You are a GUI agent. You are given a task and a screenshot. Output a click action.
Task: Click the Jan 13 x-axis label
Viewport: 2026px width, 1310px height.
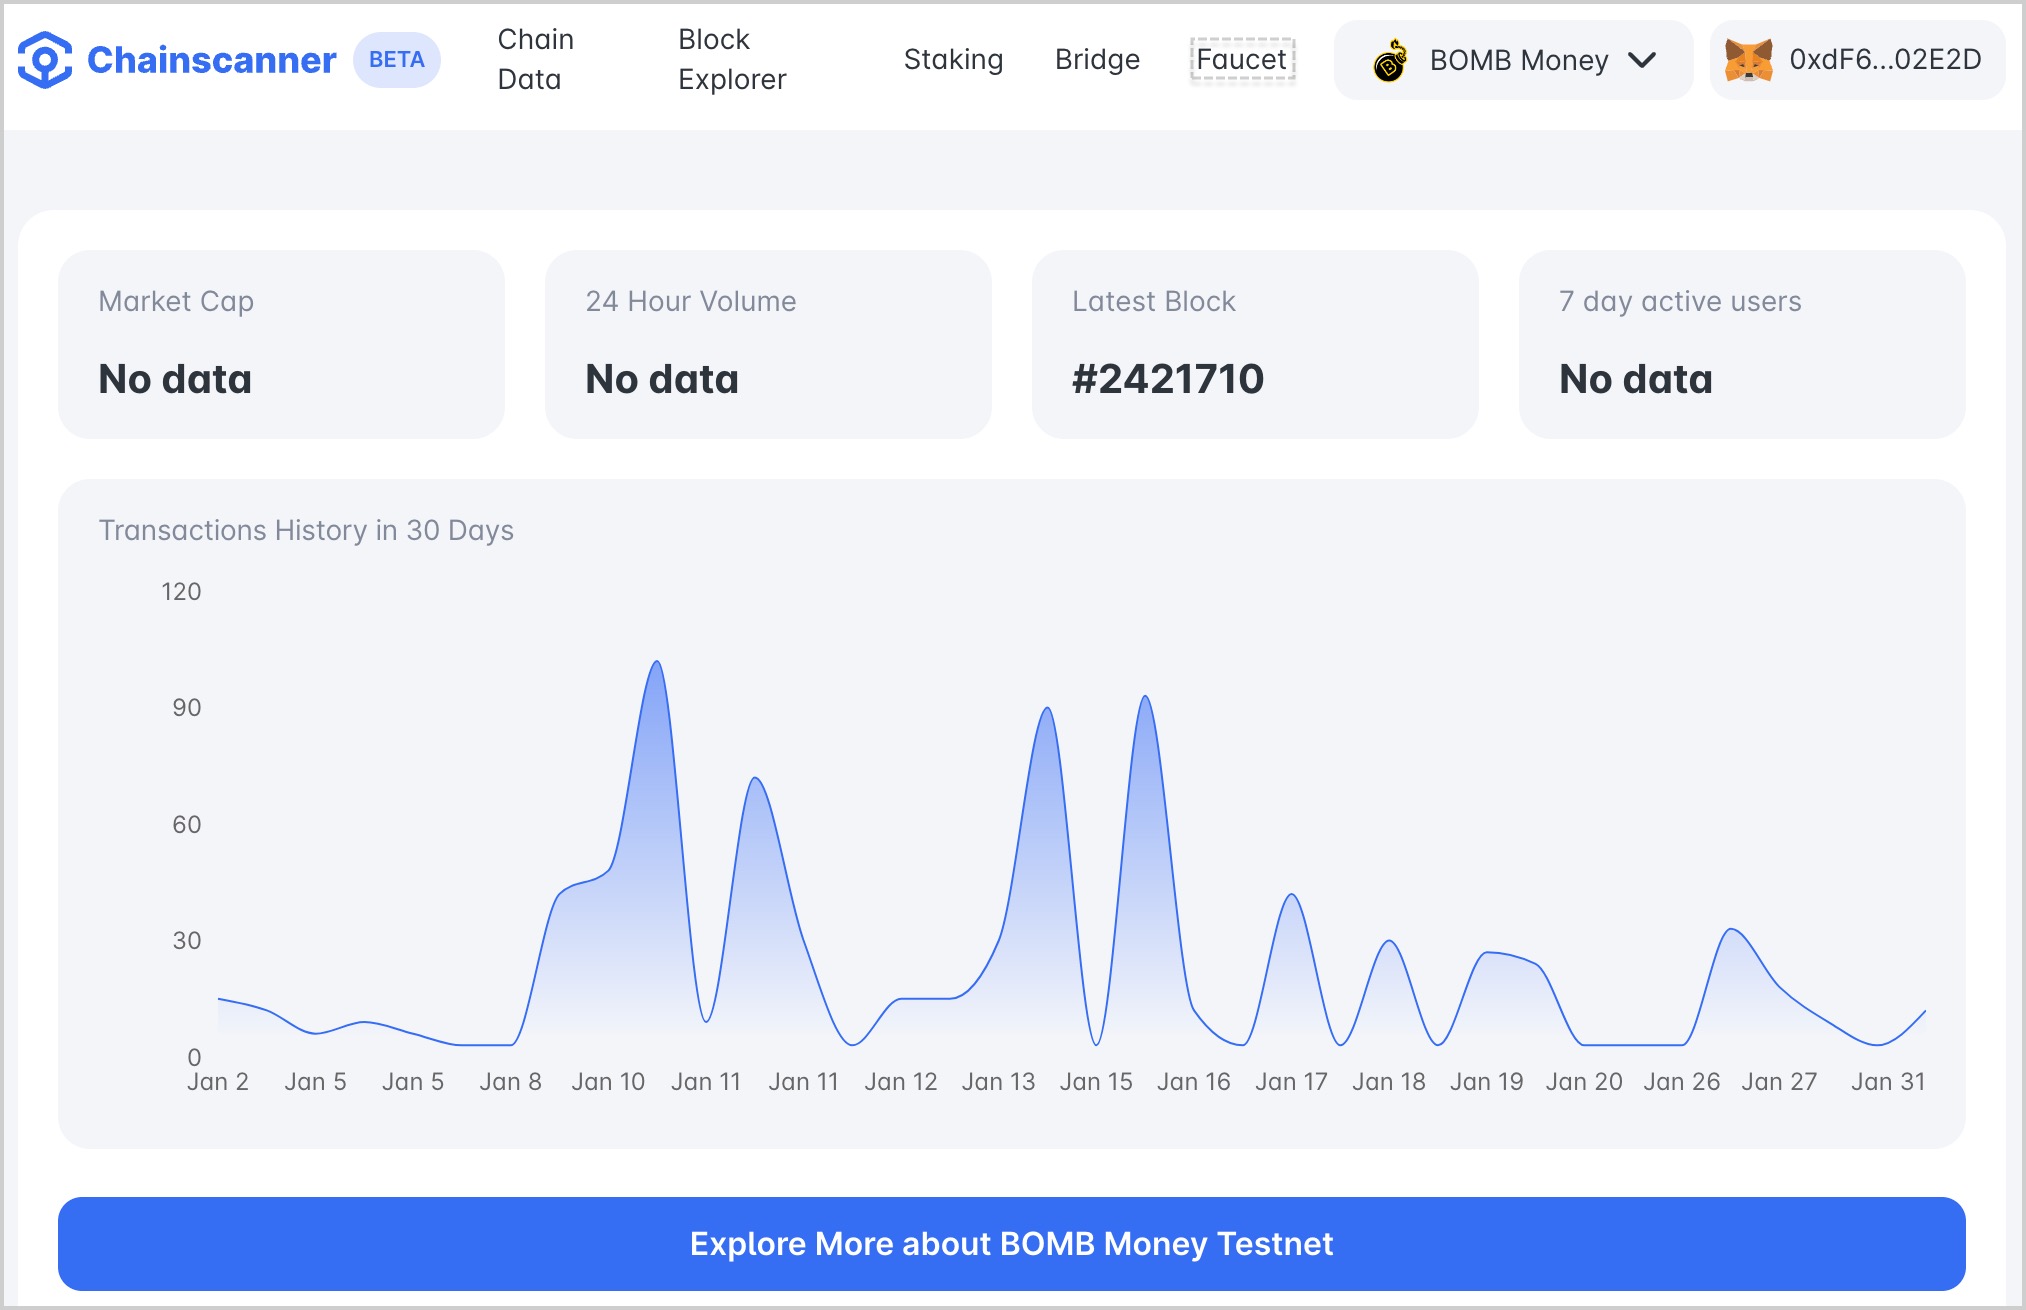click(x=998, y=1082)
